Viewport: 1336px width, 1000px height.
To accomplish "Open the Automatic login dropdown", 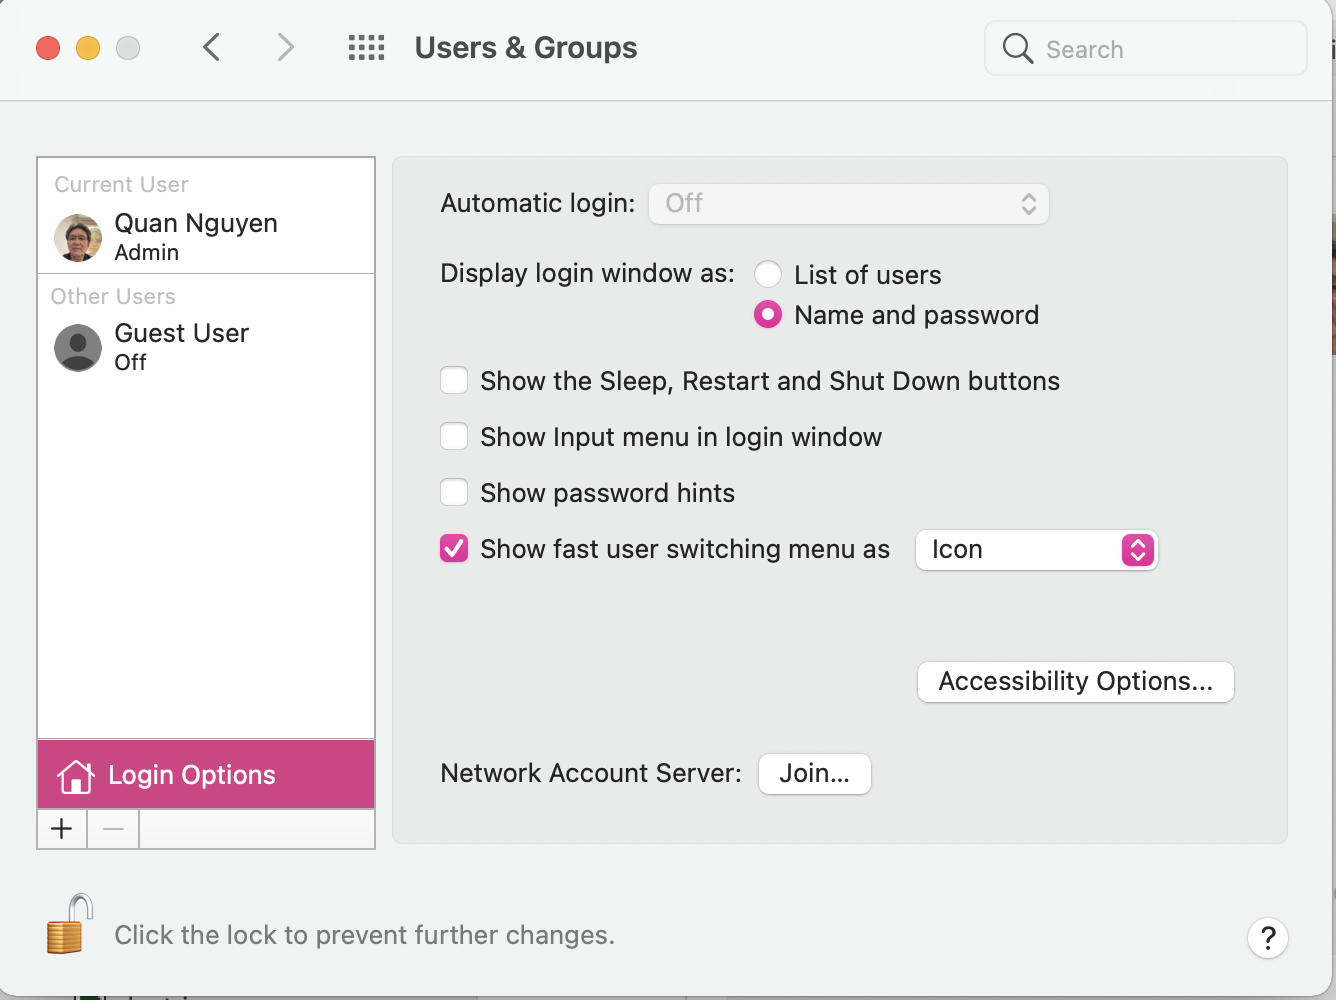I will tap(849, 204).
